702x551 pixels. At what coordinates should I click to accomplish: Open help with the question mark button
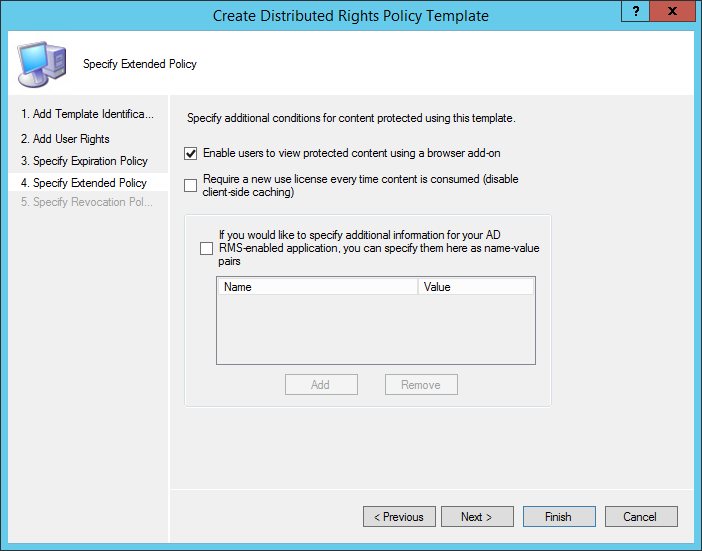click(635, 11)
